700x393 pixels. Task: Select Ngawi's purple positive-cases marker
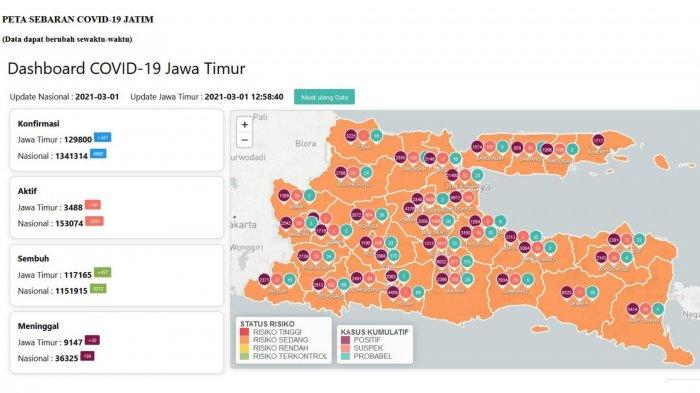click(284, 196)
